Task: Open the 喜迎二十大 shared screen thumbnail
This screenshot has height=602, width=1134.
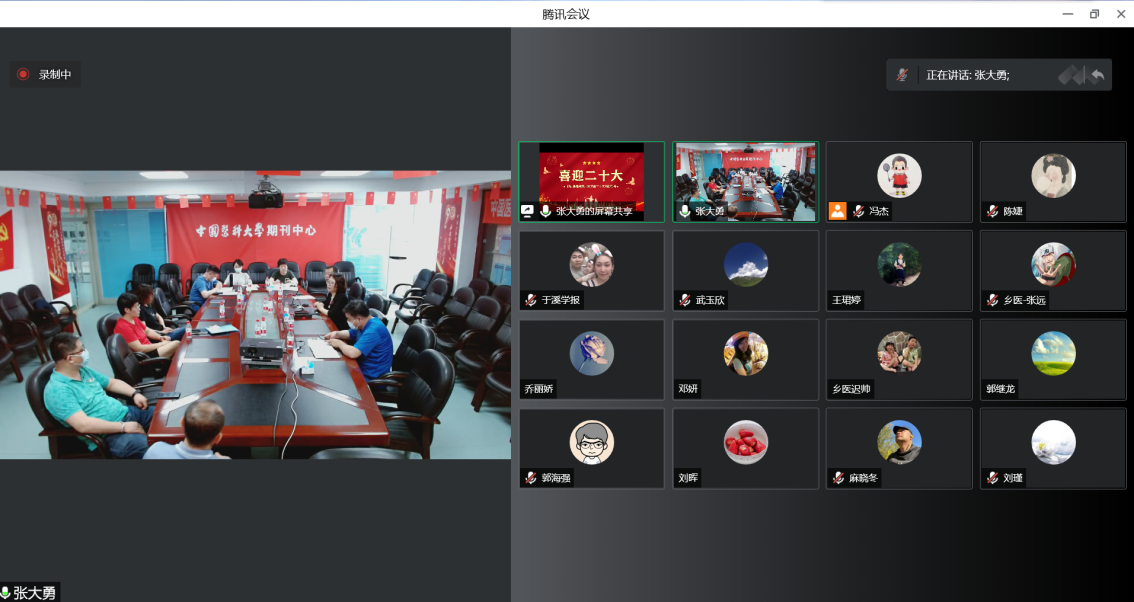Action: coord(592,182)
